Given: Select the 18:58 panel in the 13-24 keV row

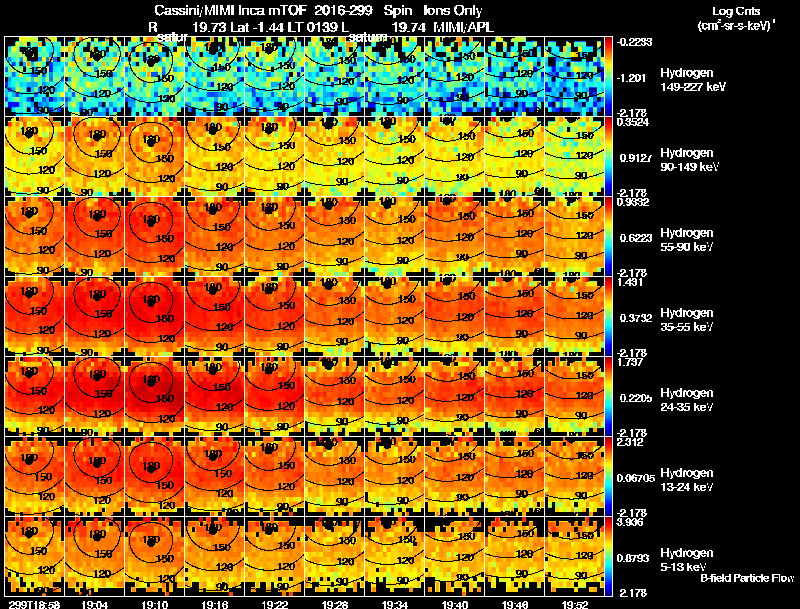Looking at the screenshot, I should pos(34,477).
